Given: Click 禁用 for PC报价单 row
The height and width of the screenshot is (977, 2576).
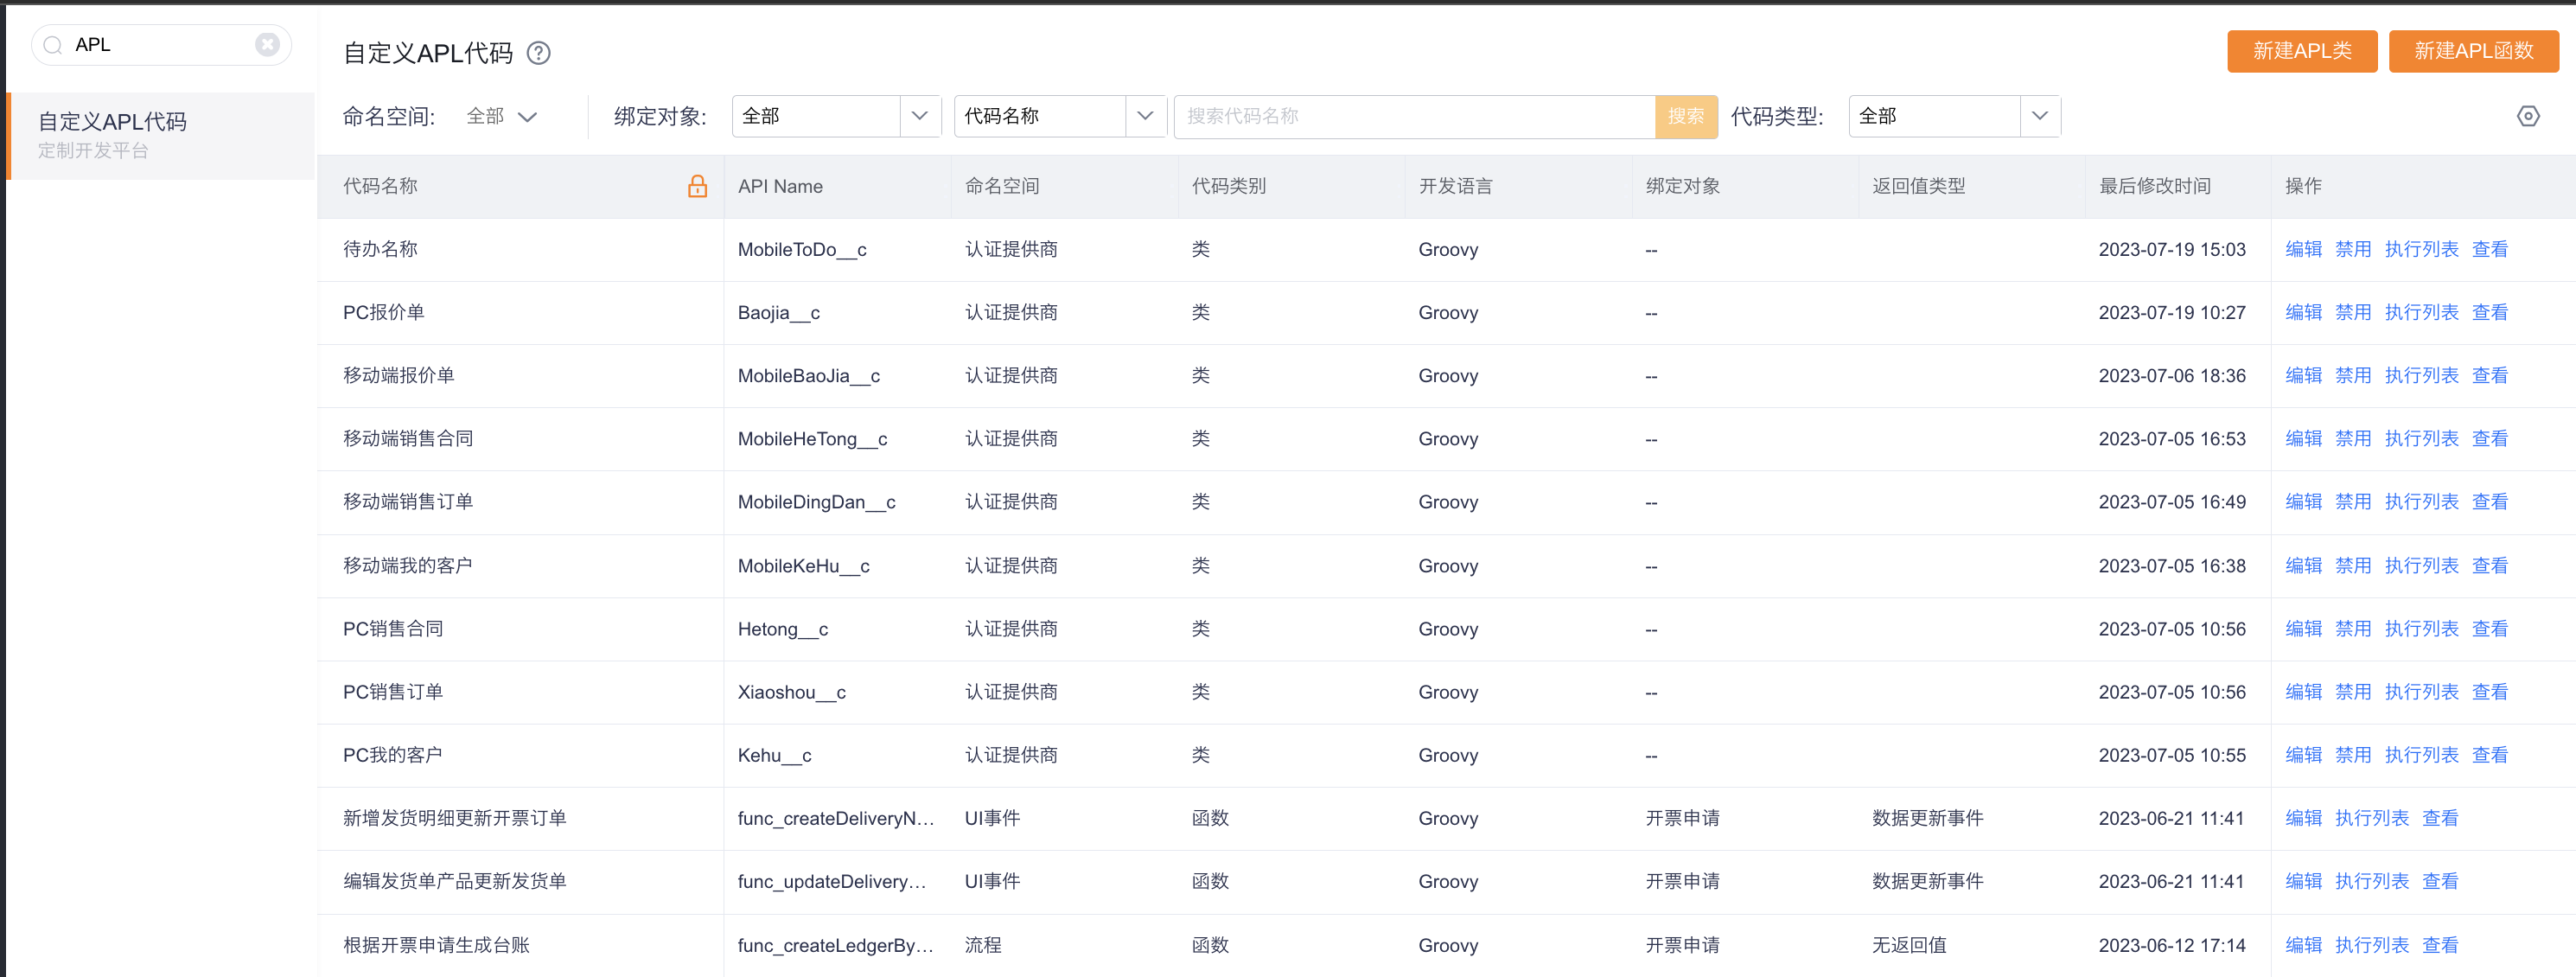Looking at the screenshot, I should tap(2352, 312).
